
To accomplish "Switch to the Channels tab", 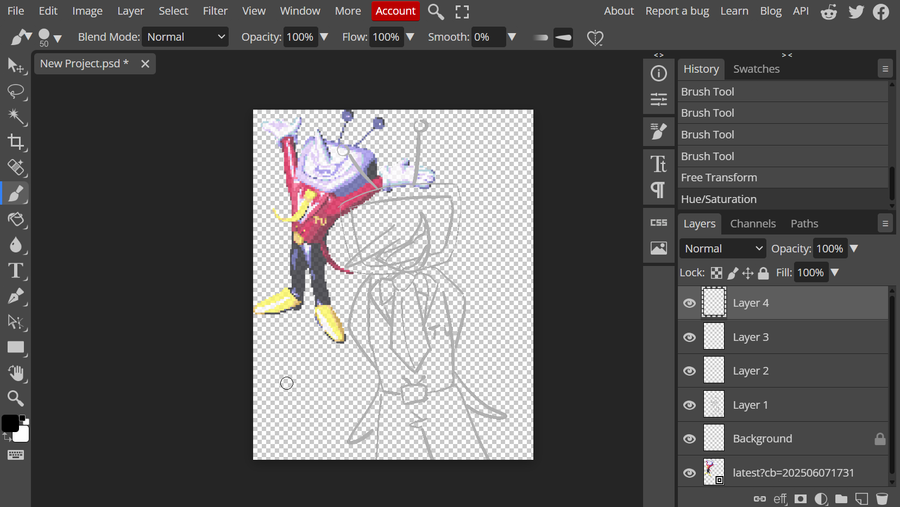I will [x=752, y=223].
